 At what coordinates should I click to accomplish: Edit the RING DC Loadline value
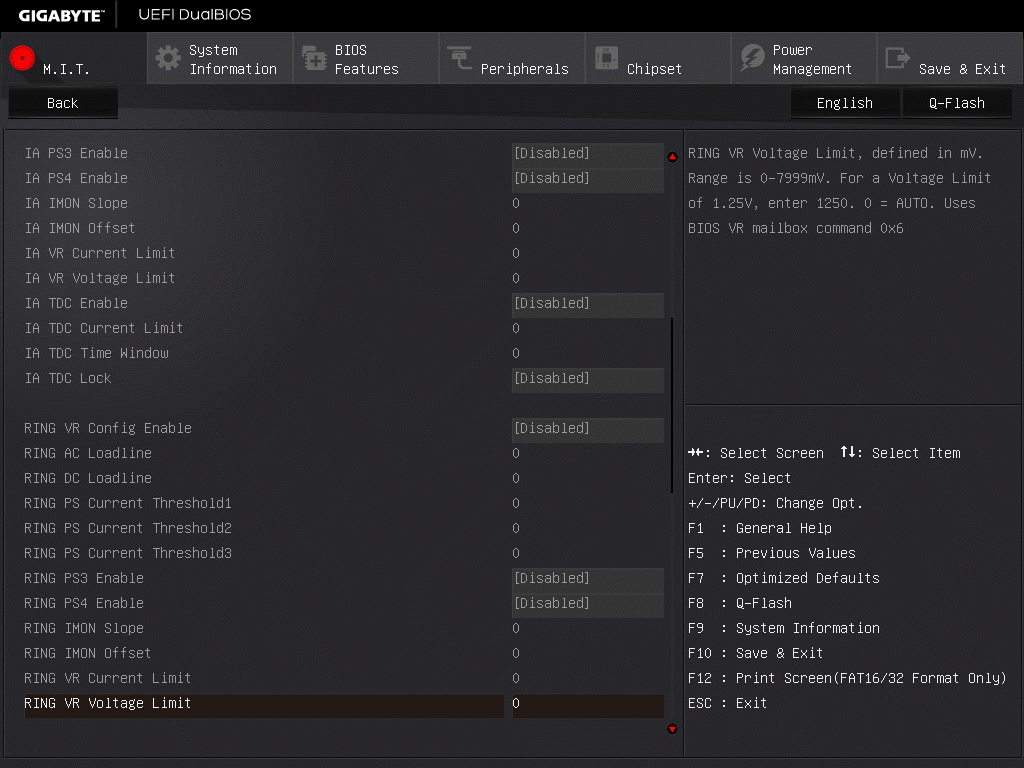click(516, 479)
